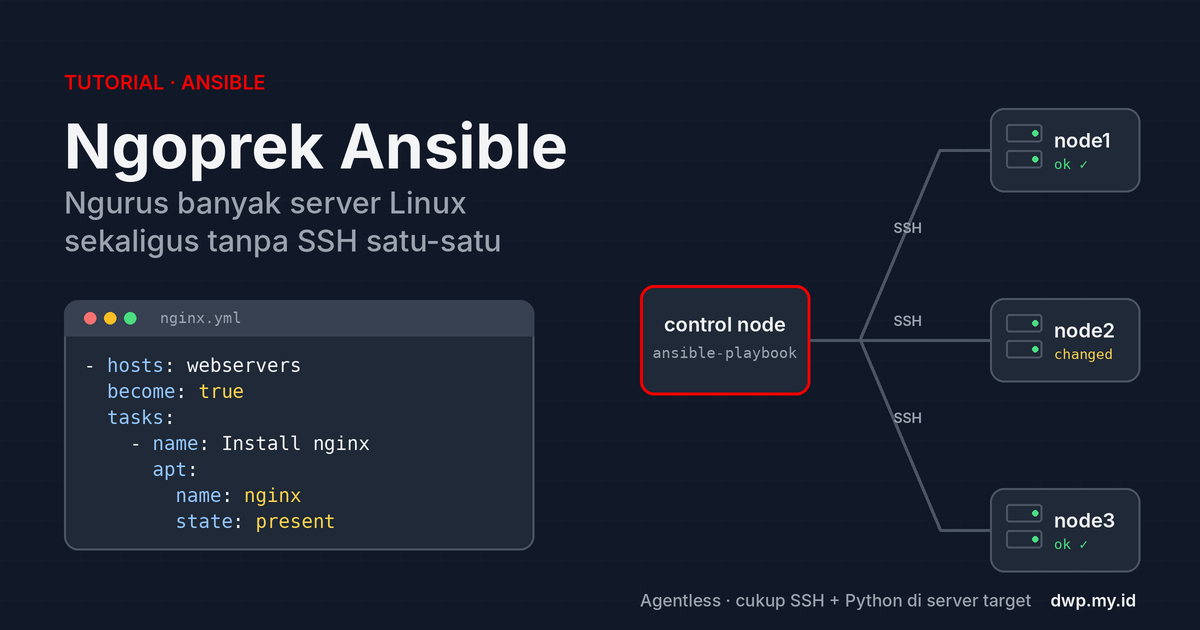
Task: Click the node2 label
Action: click(x=1084, y=331)
